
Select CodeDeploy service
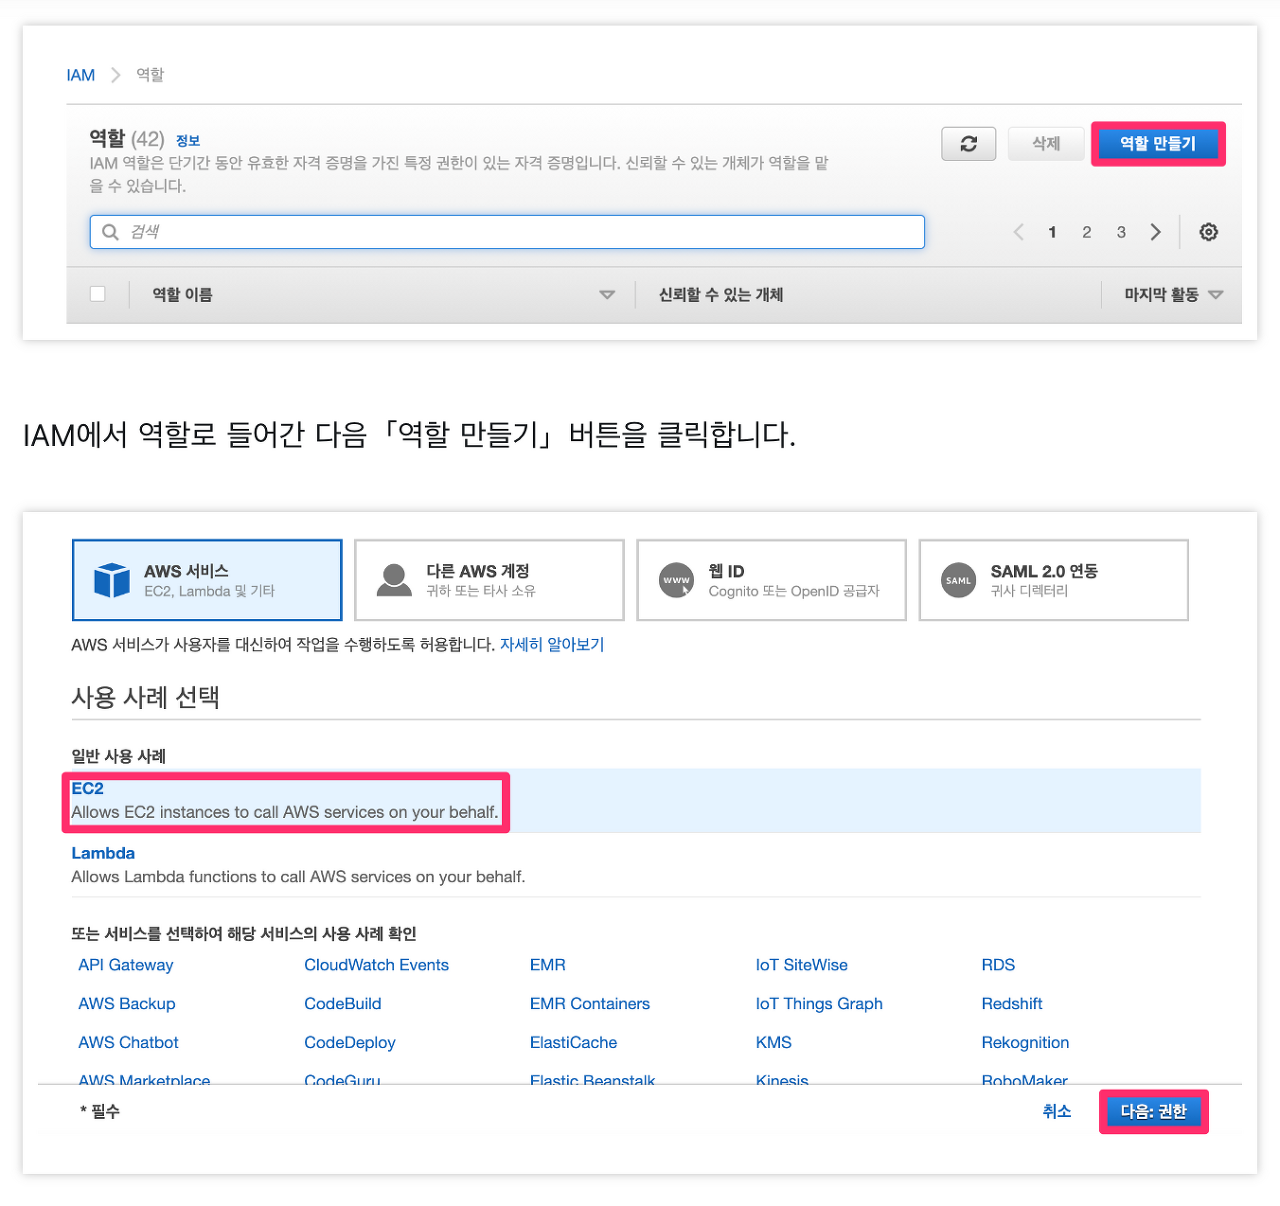[350, 1043]
